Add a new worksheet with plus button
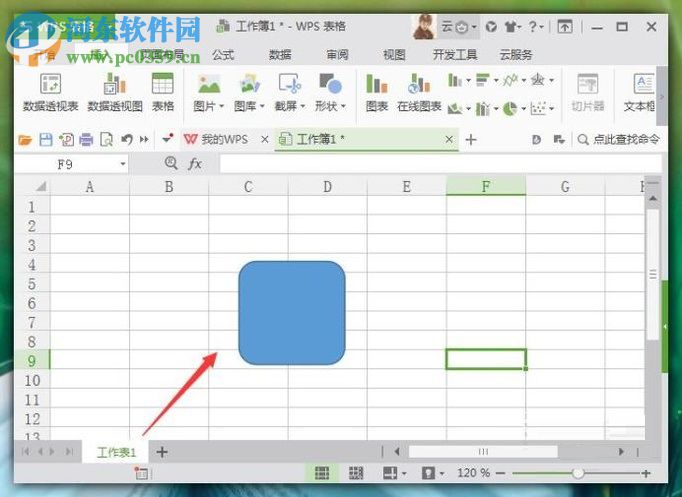 point(162,452)
